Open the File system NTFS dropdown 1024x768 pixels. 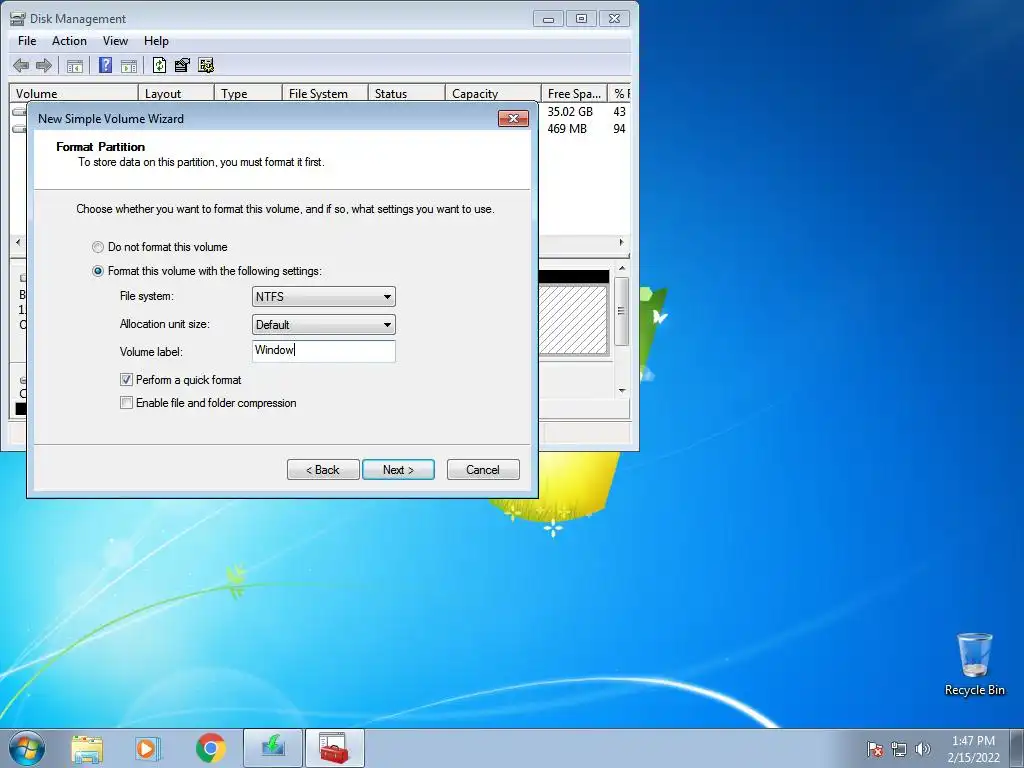point(324,296)
